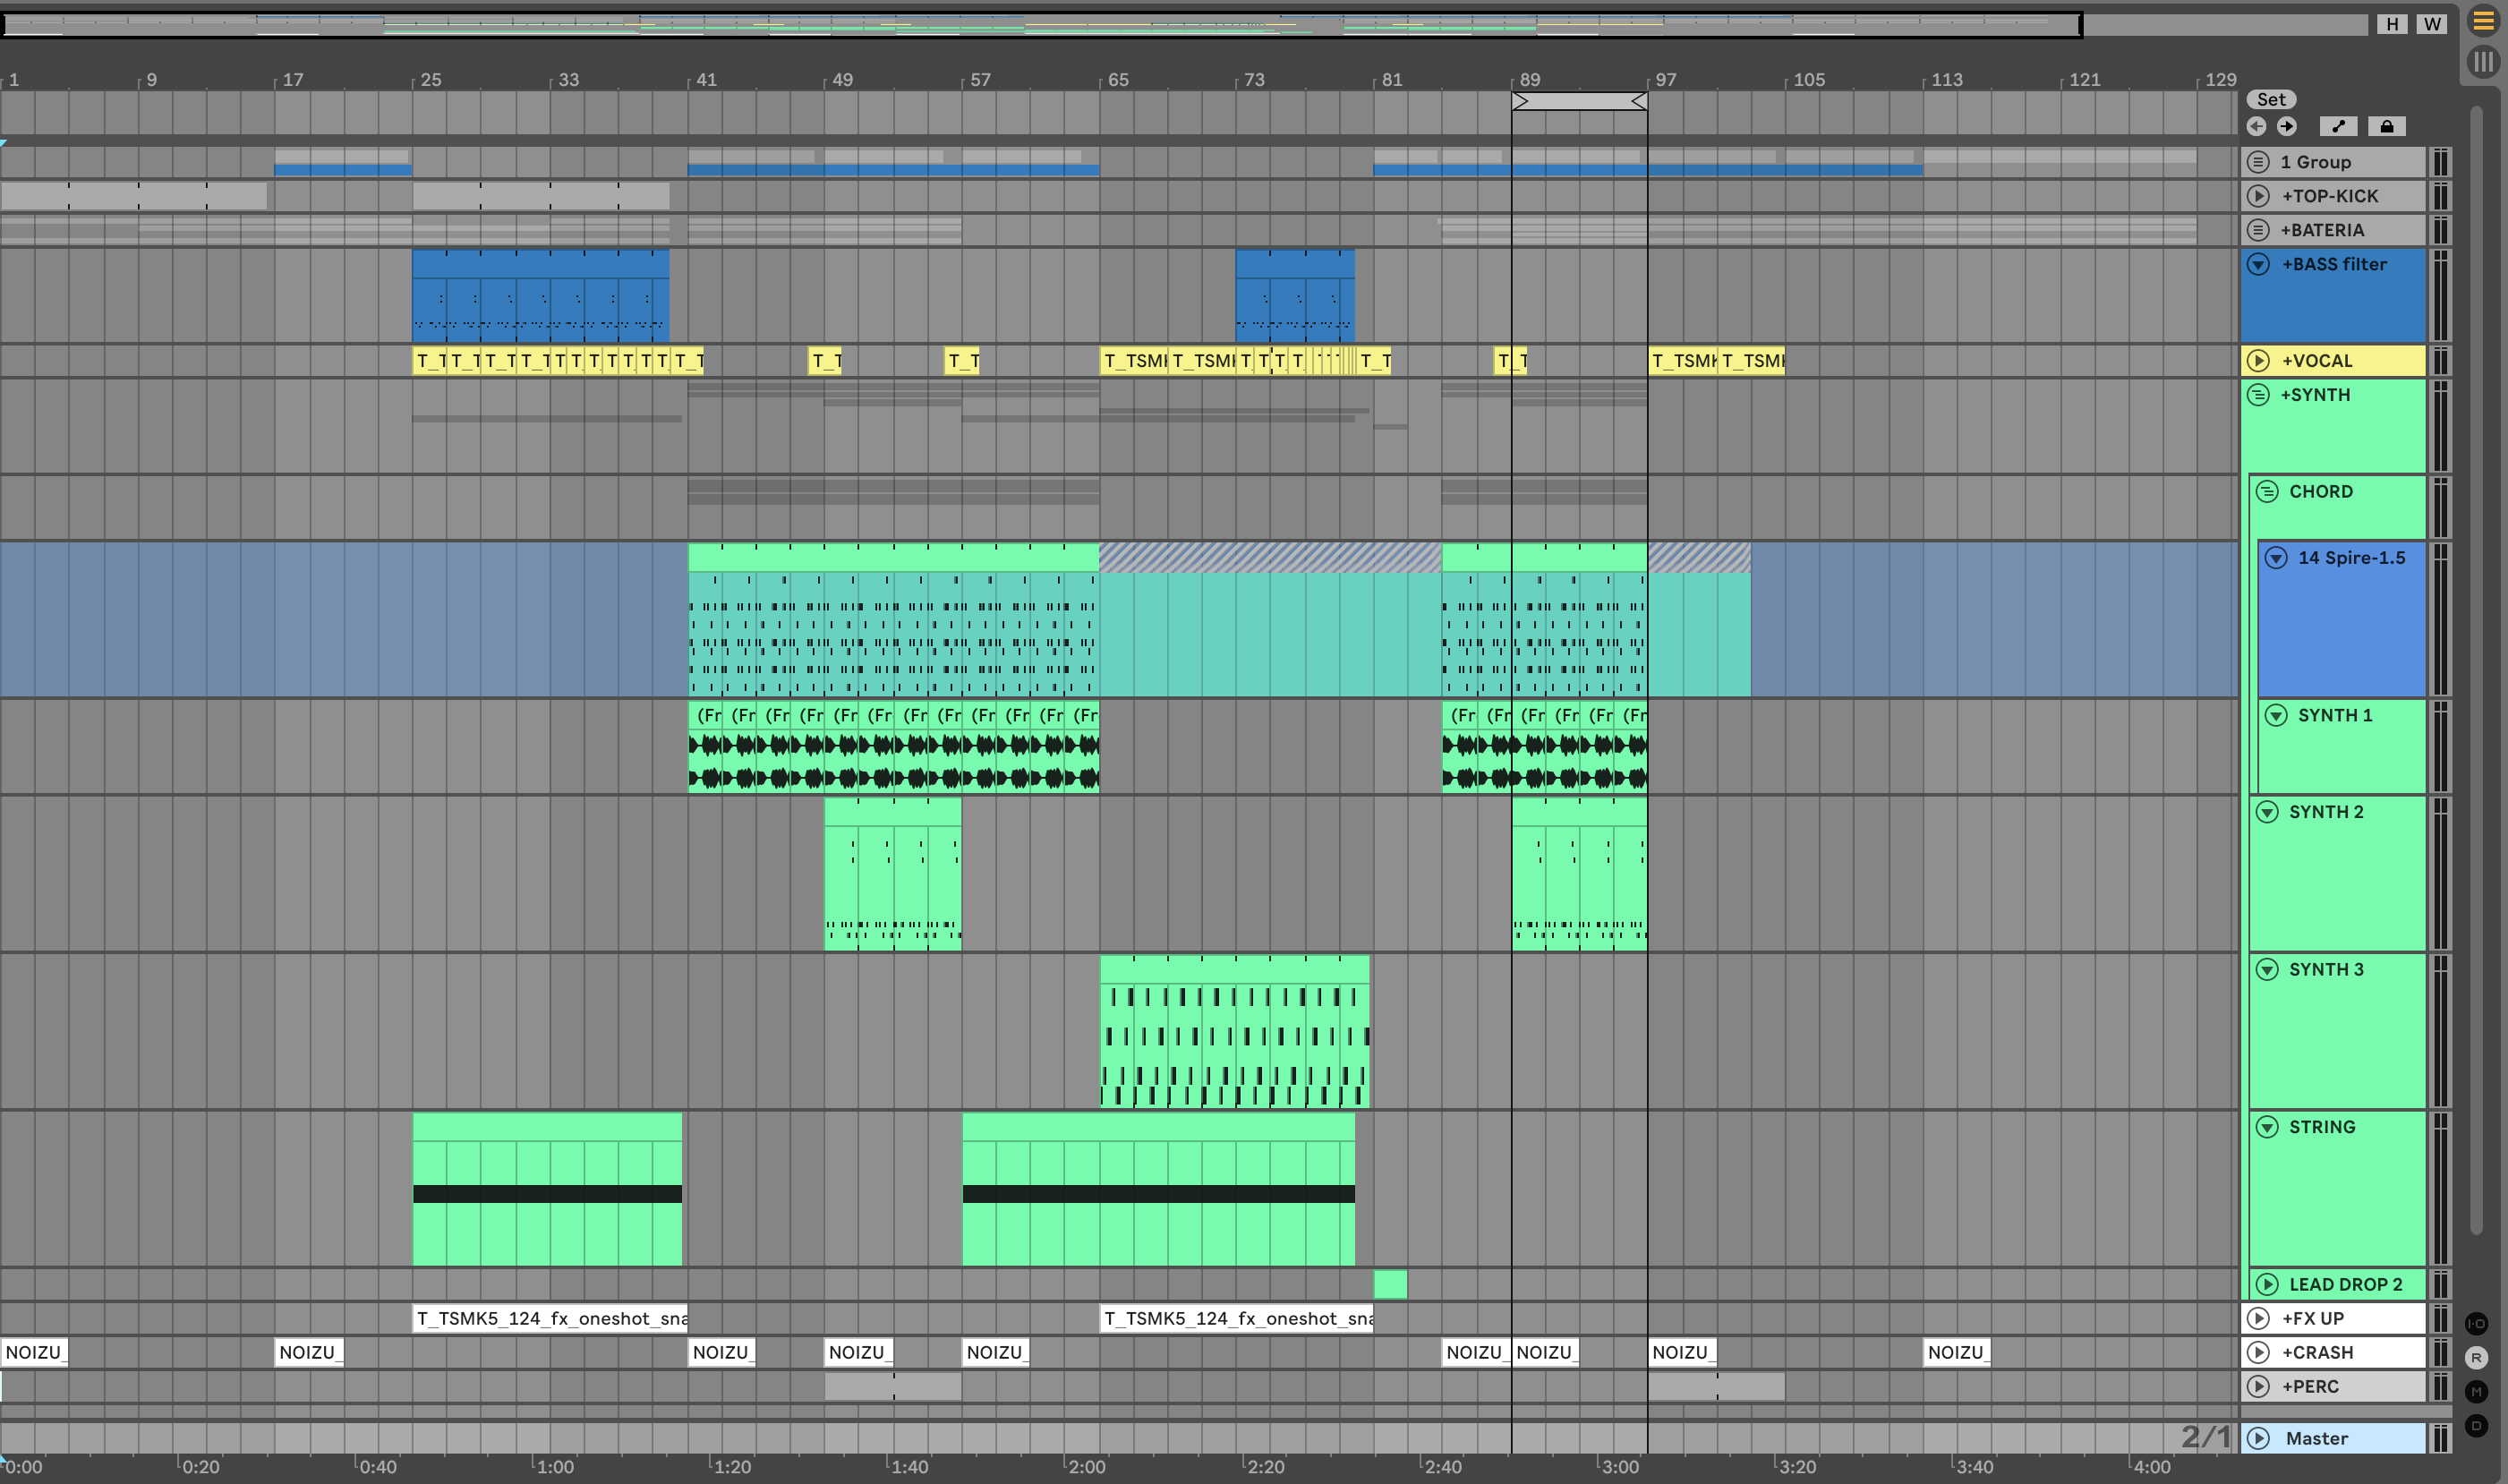Viewport: 2508px width, 1484px height.
Task: Click +BASS filter track level meter
Action: click(2440, 295)
